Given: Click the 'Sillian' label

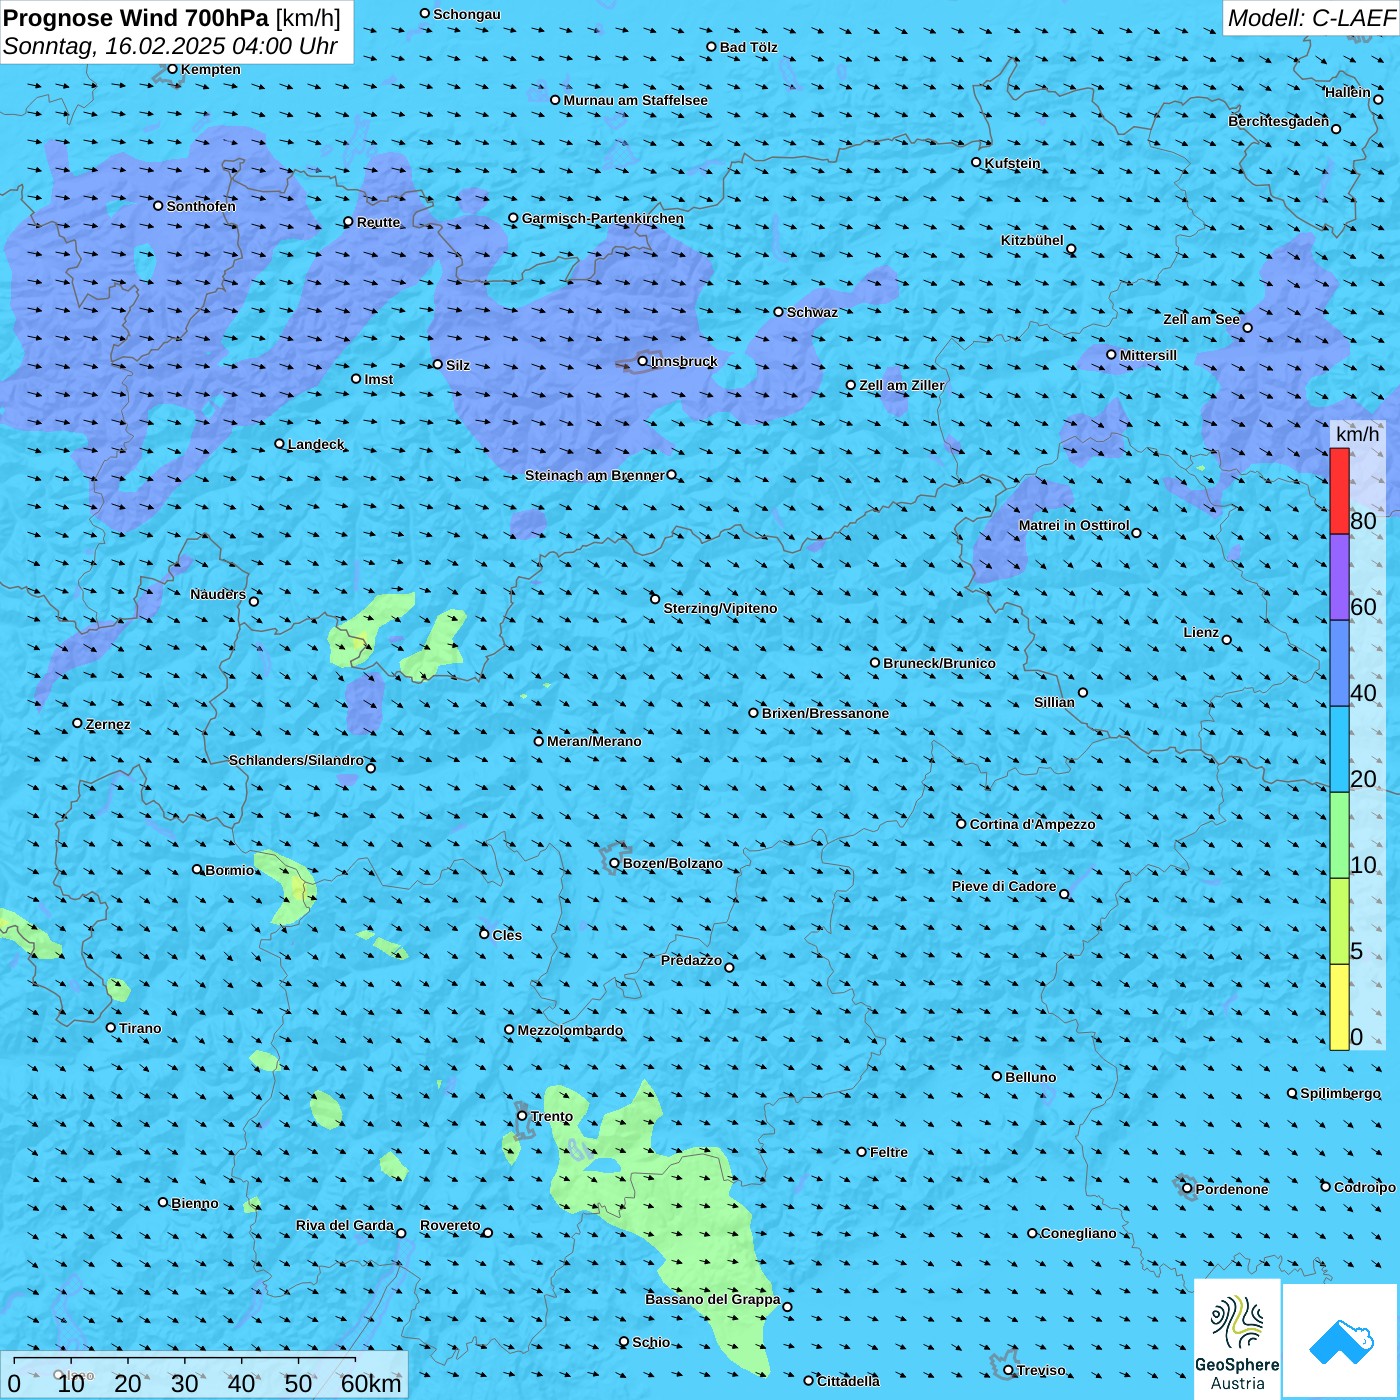Looking at the screenshot, I should point(1054,702).
